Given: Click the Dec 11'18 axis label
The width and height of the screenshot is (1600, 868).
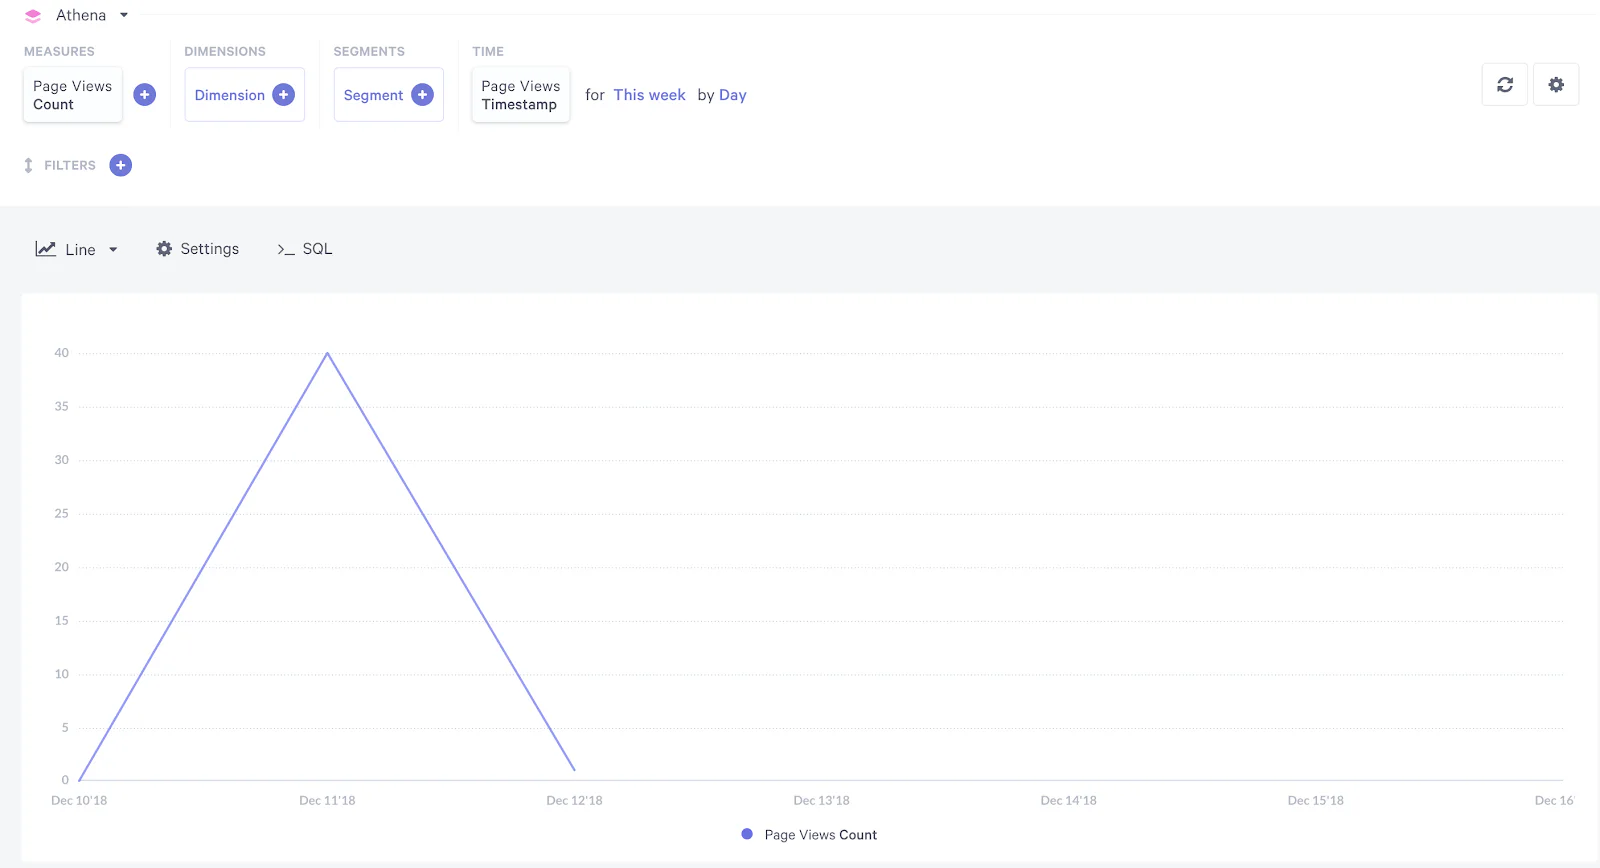Looking at the screenshot, I should [x=327, y=801].
